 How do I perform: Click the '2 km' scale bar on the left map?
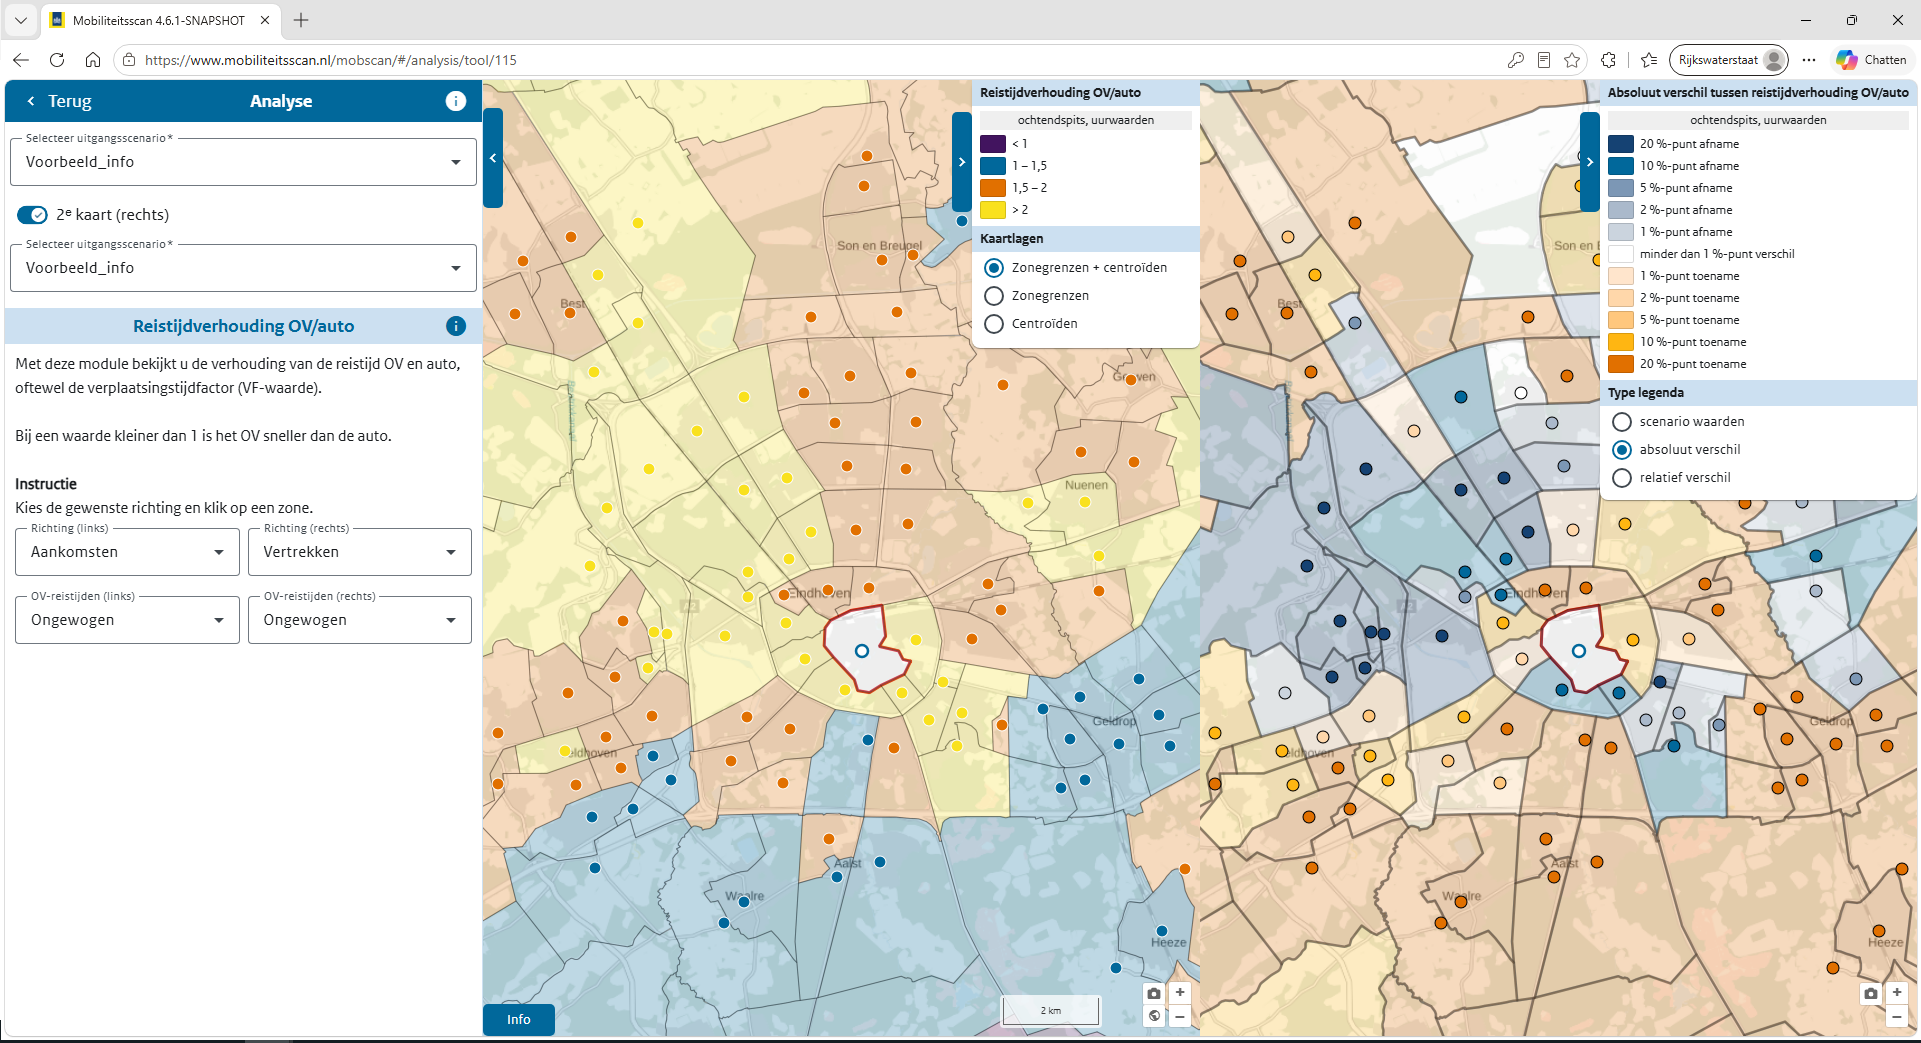1051,1010
